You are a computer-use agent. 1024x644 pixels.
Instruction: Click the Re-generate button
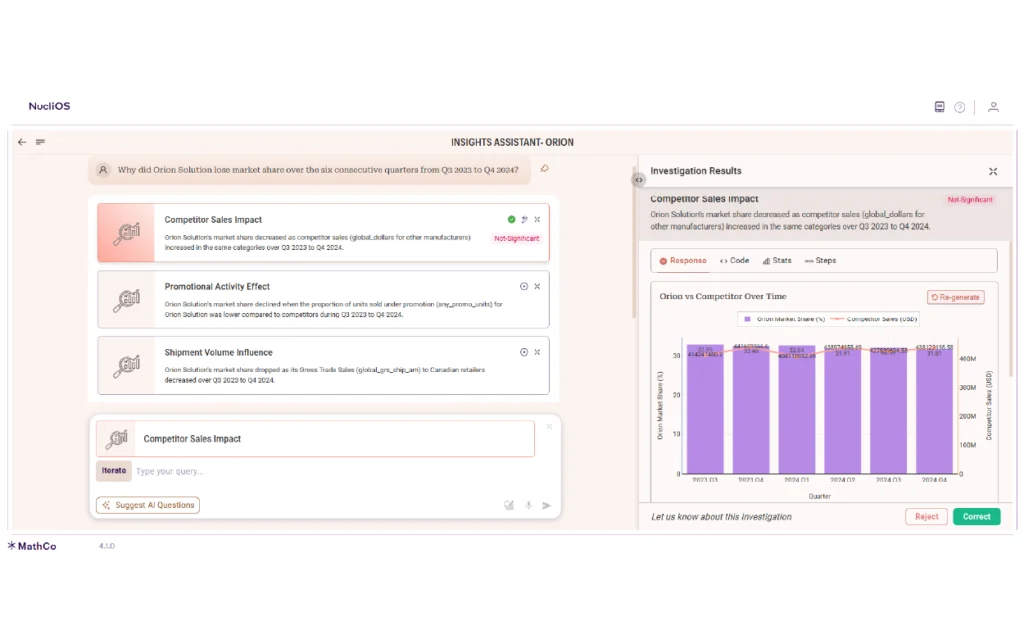click(955, 297)
